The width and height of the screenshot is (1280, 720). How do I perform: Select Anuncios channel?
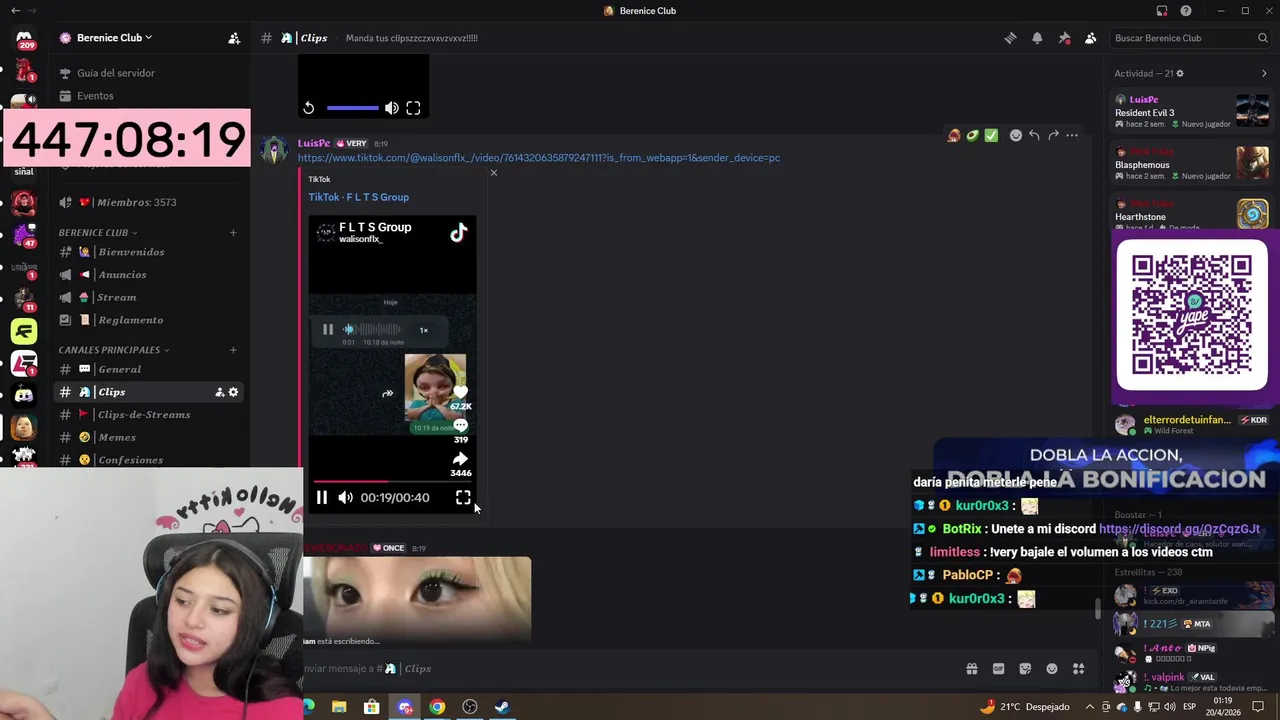coord(148,275)
